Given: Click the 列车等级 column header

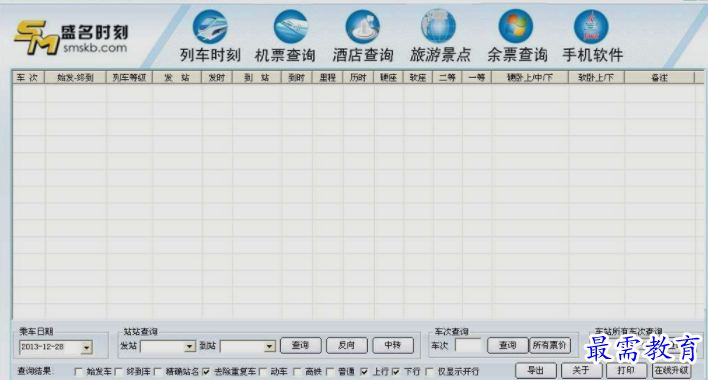Looking at the screenshot, I should [129, 78].
